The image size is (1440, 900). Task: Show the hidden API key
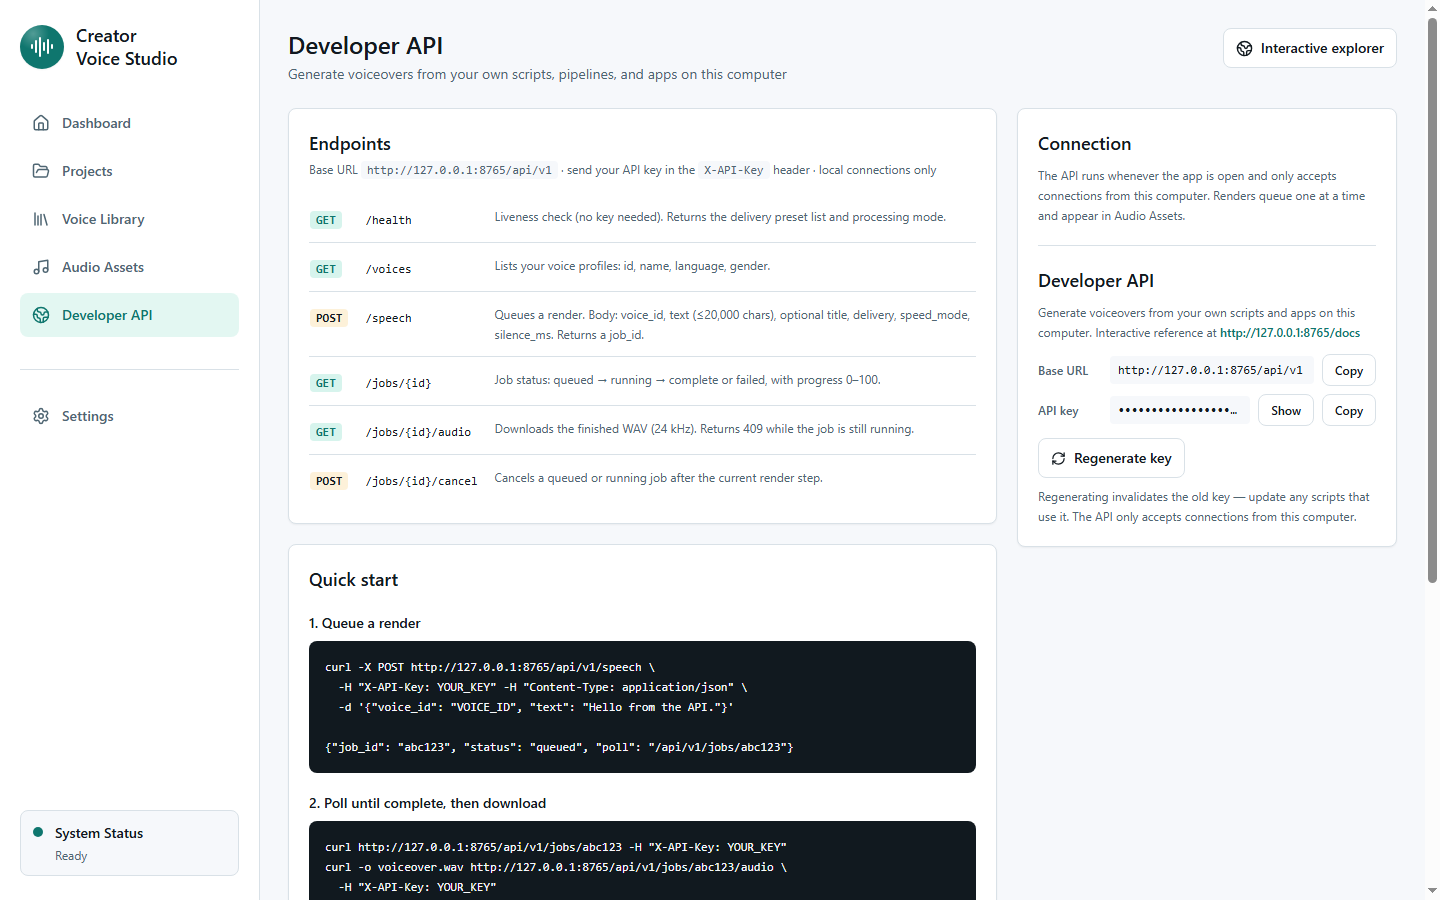tap(1286, 410)
